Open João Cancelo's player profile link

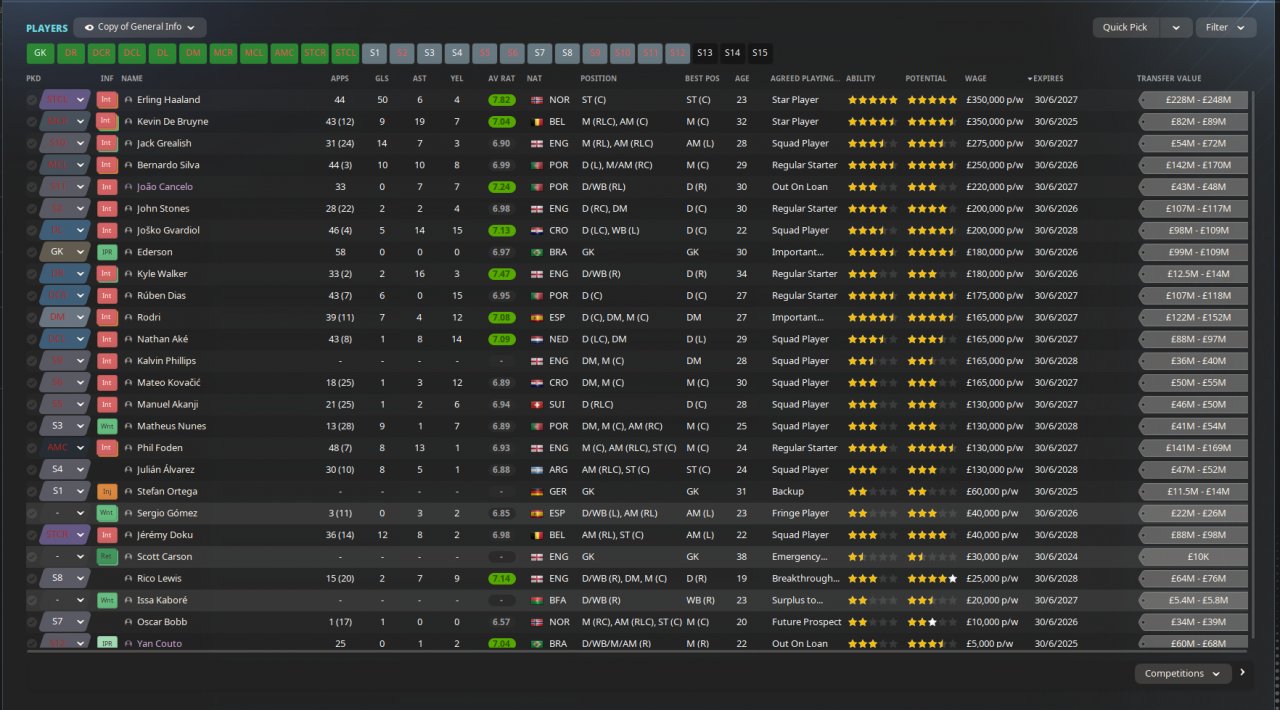(165, 187)
